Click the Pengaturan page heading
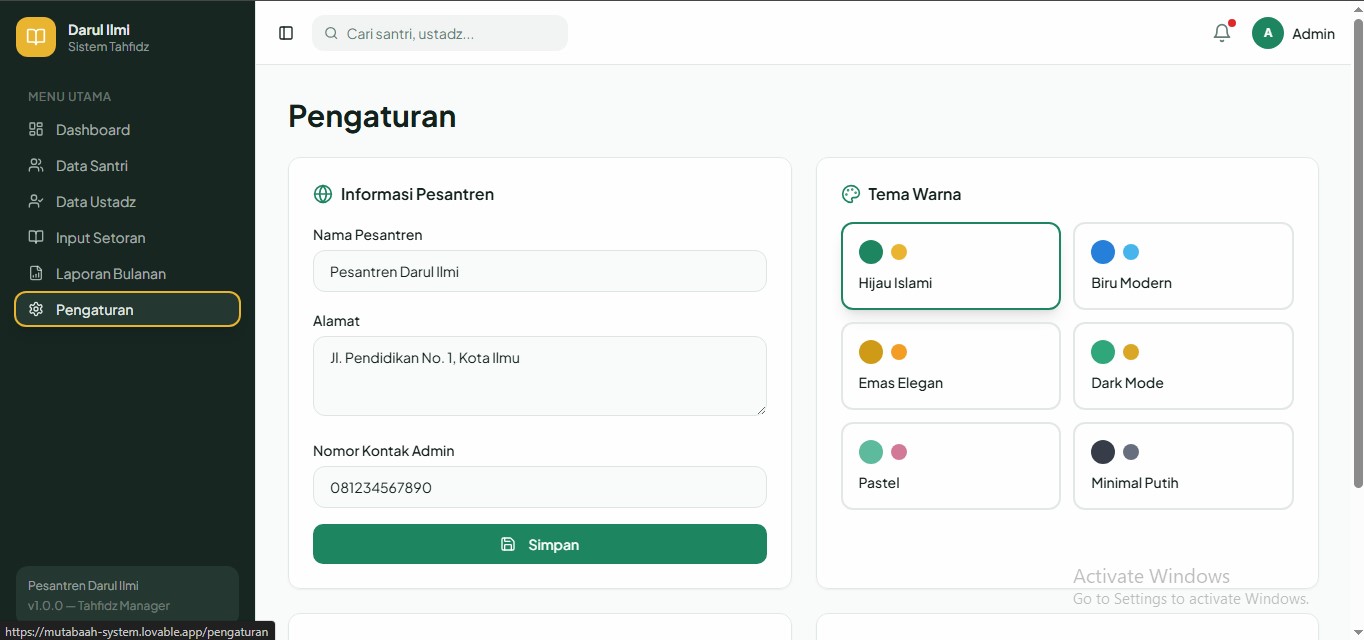 click(x=372, y=116)
